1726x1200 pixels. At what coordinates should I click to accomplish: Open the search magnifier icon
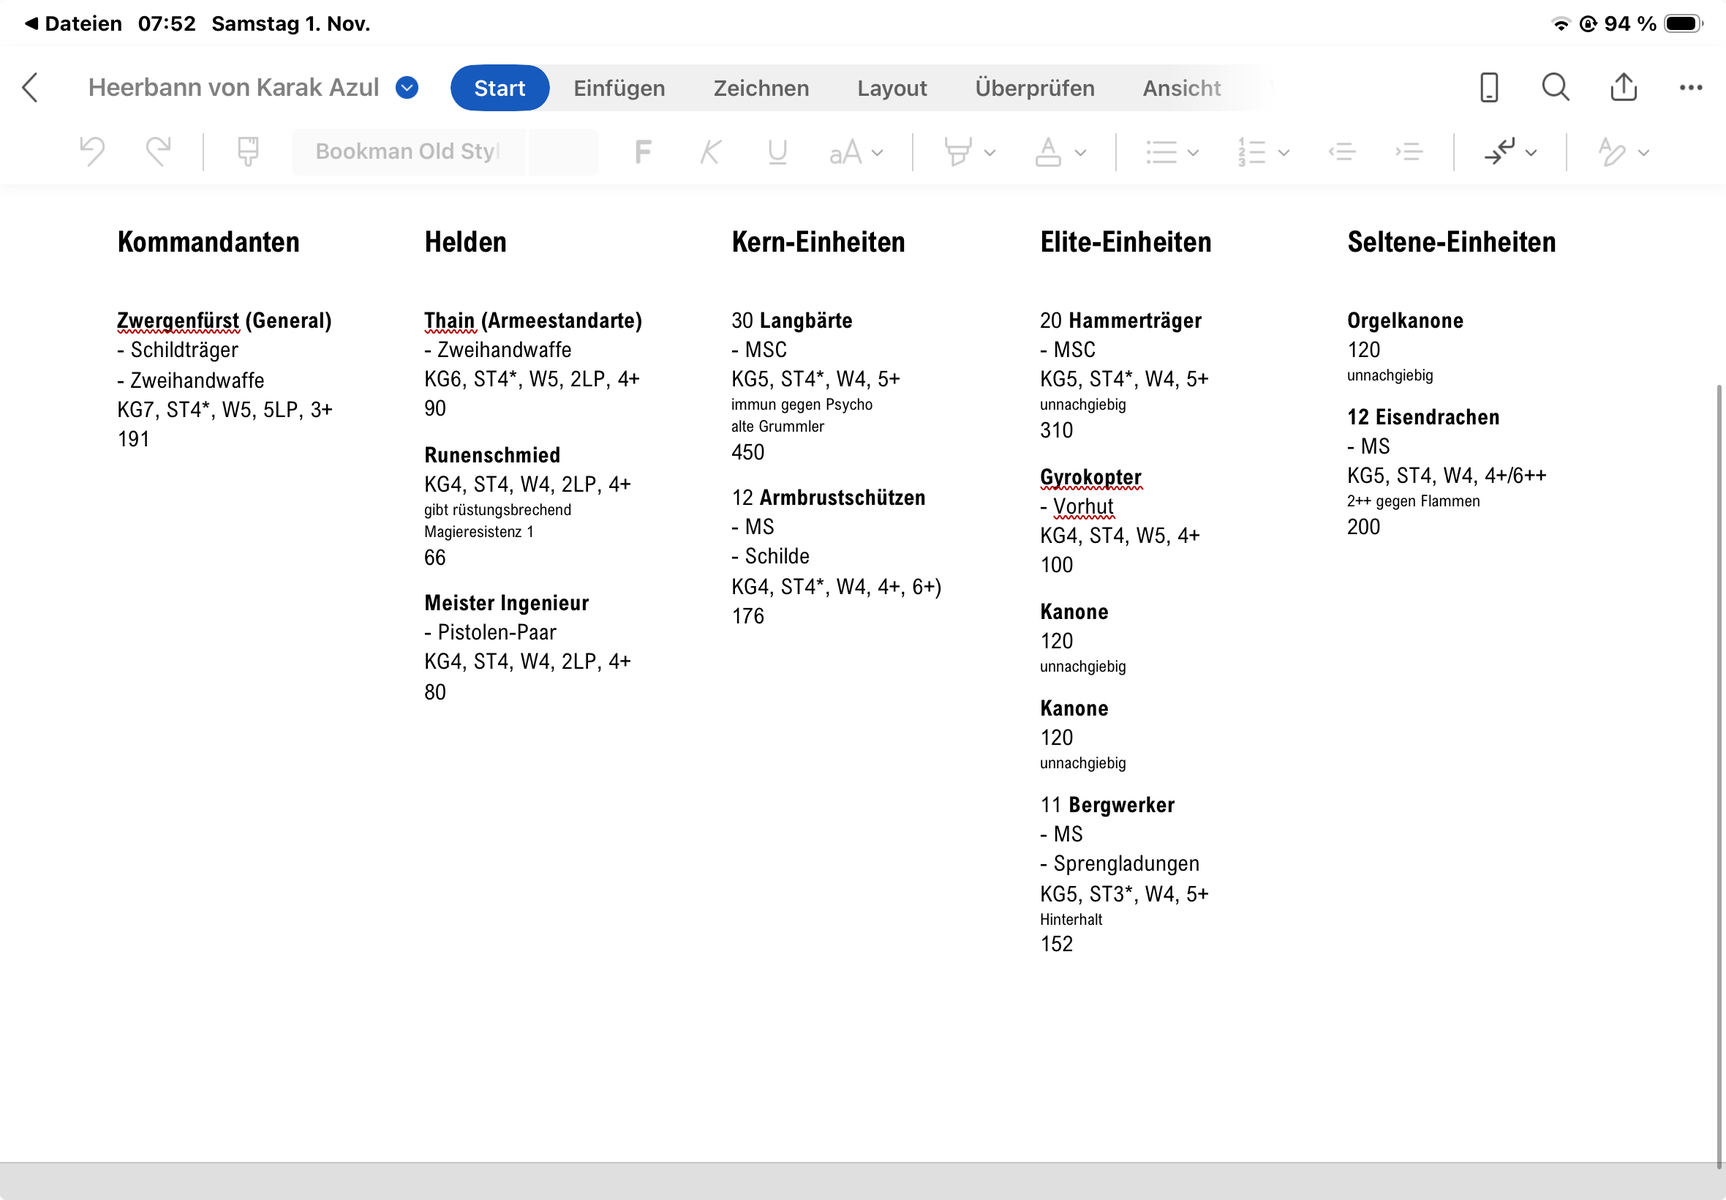click(1555, 88)
